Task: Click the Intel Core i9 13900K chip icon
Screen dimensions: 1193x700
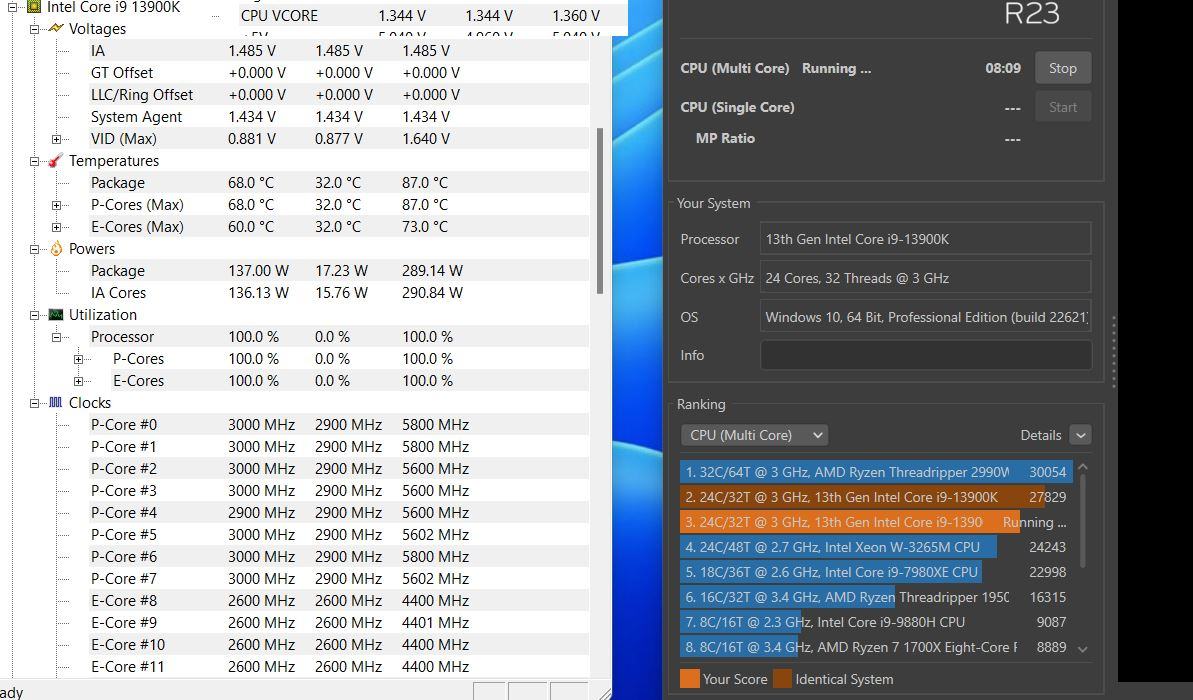Action: pyautogui.click(x=33, y=7)
